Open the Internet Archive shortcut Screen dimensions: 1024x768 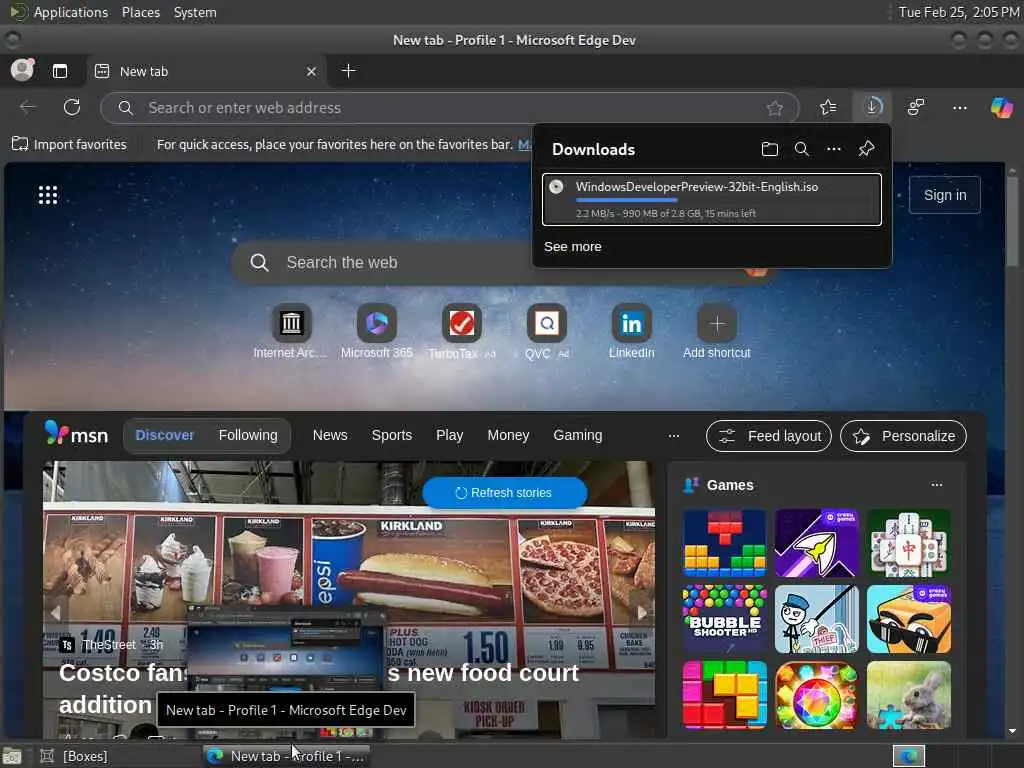click(x=291, y=331)
